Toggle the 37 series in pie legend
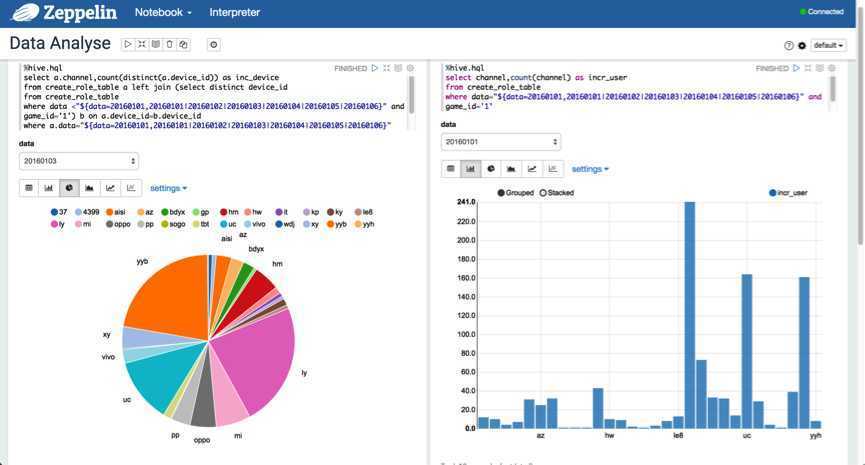 pos(59,212)
